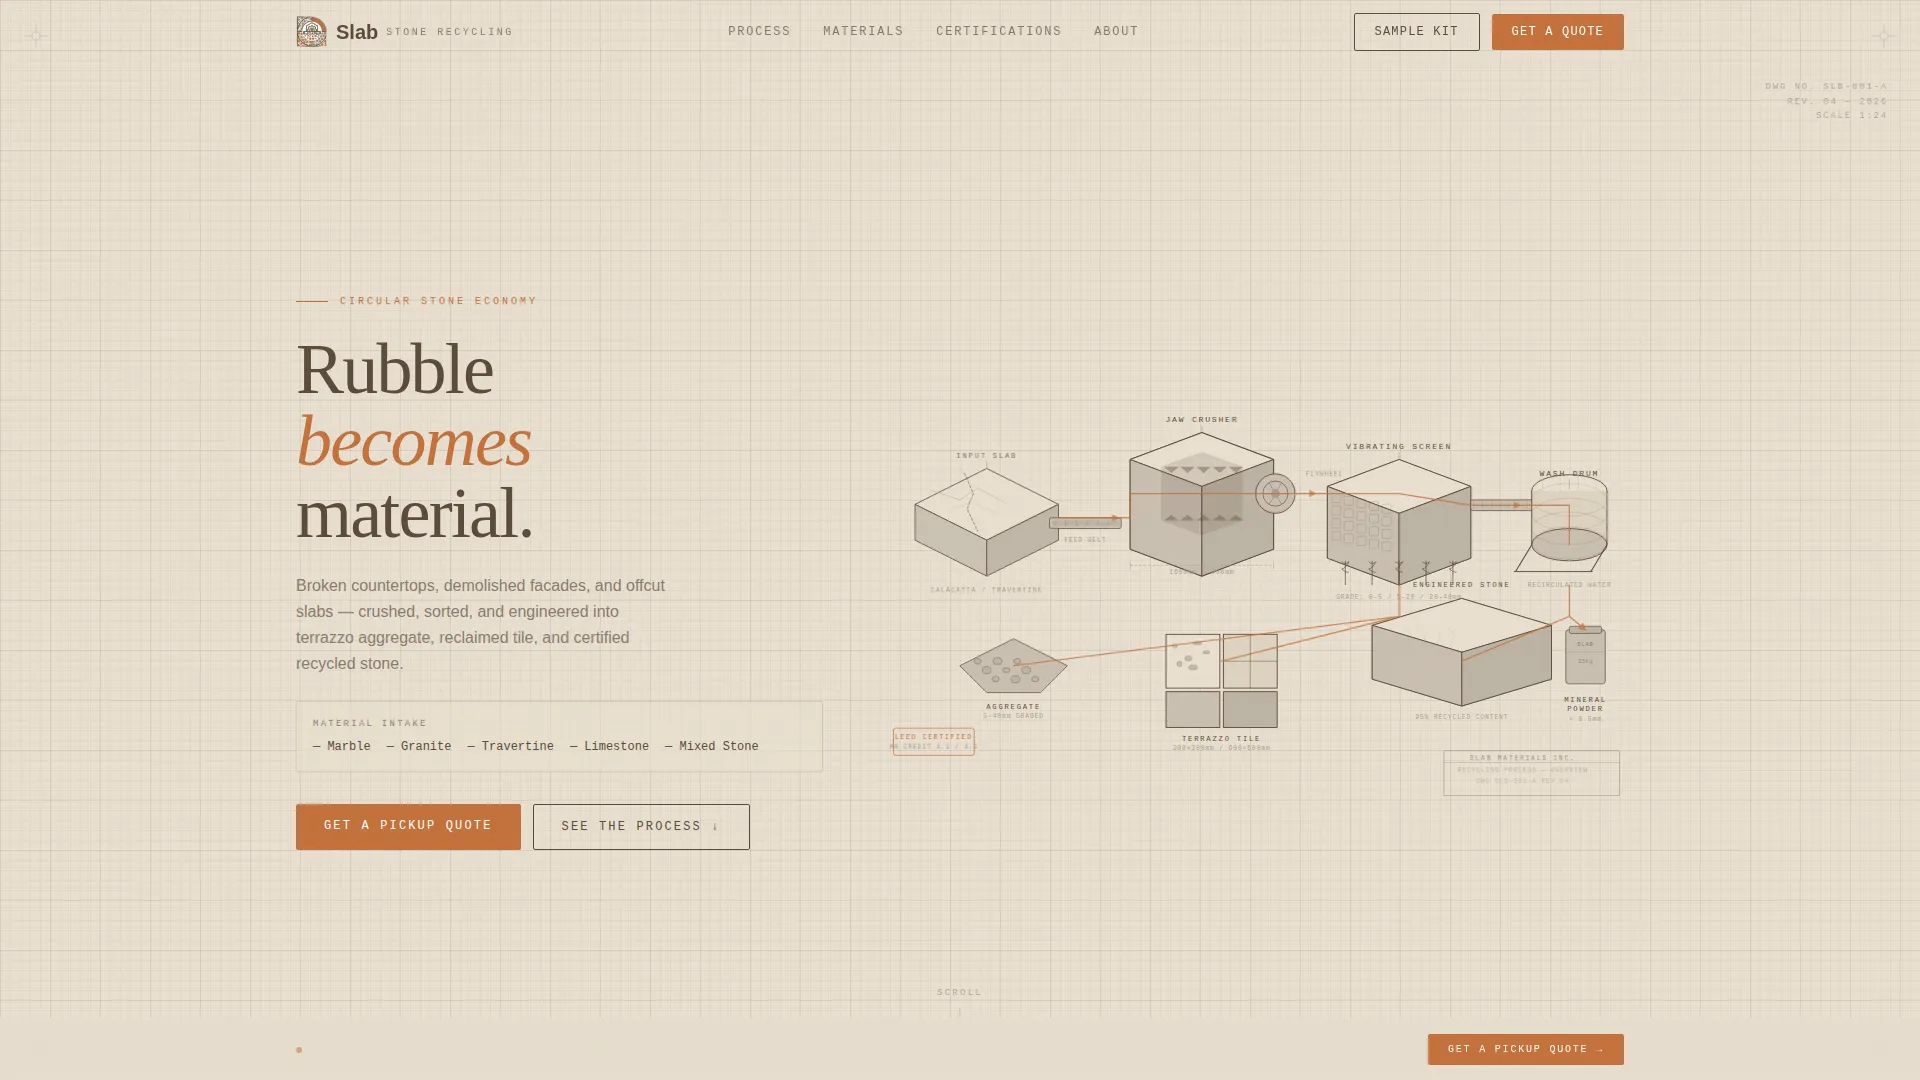Click the Jaw Crusher label text
This screenshot has height=1080, width=1920.
tap(1201, 420)
